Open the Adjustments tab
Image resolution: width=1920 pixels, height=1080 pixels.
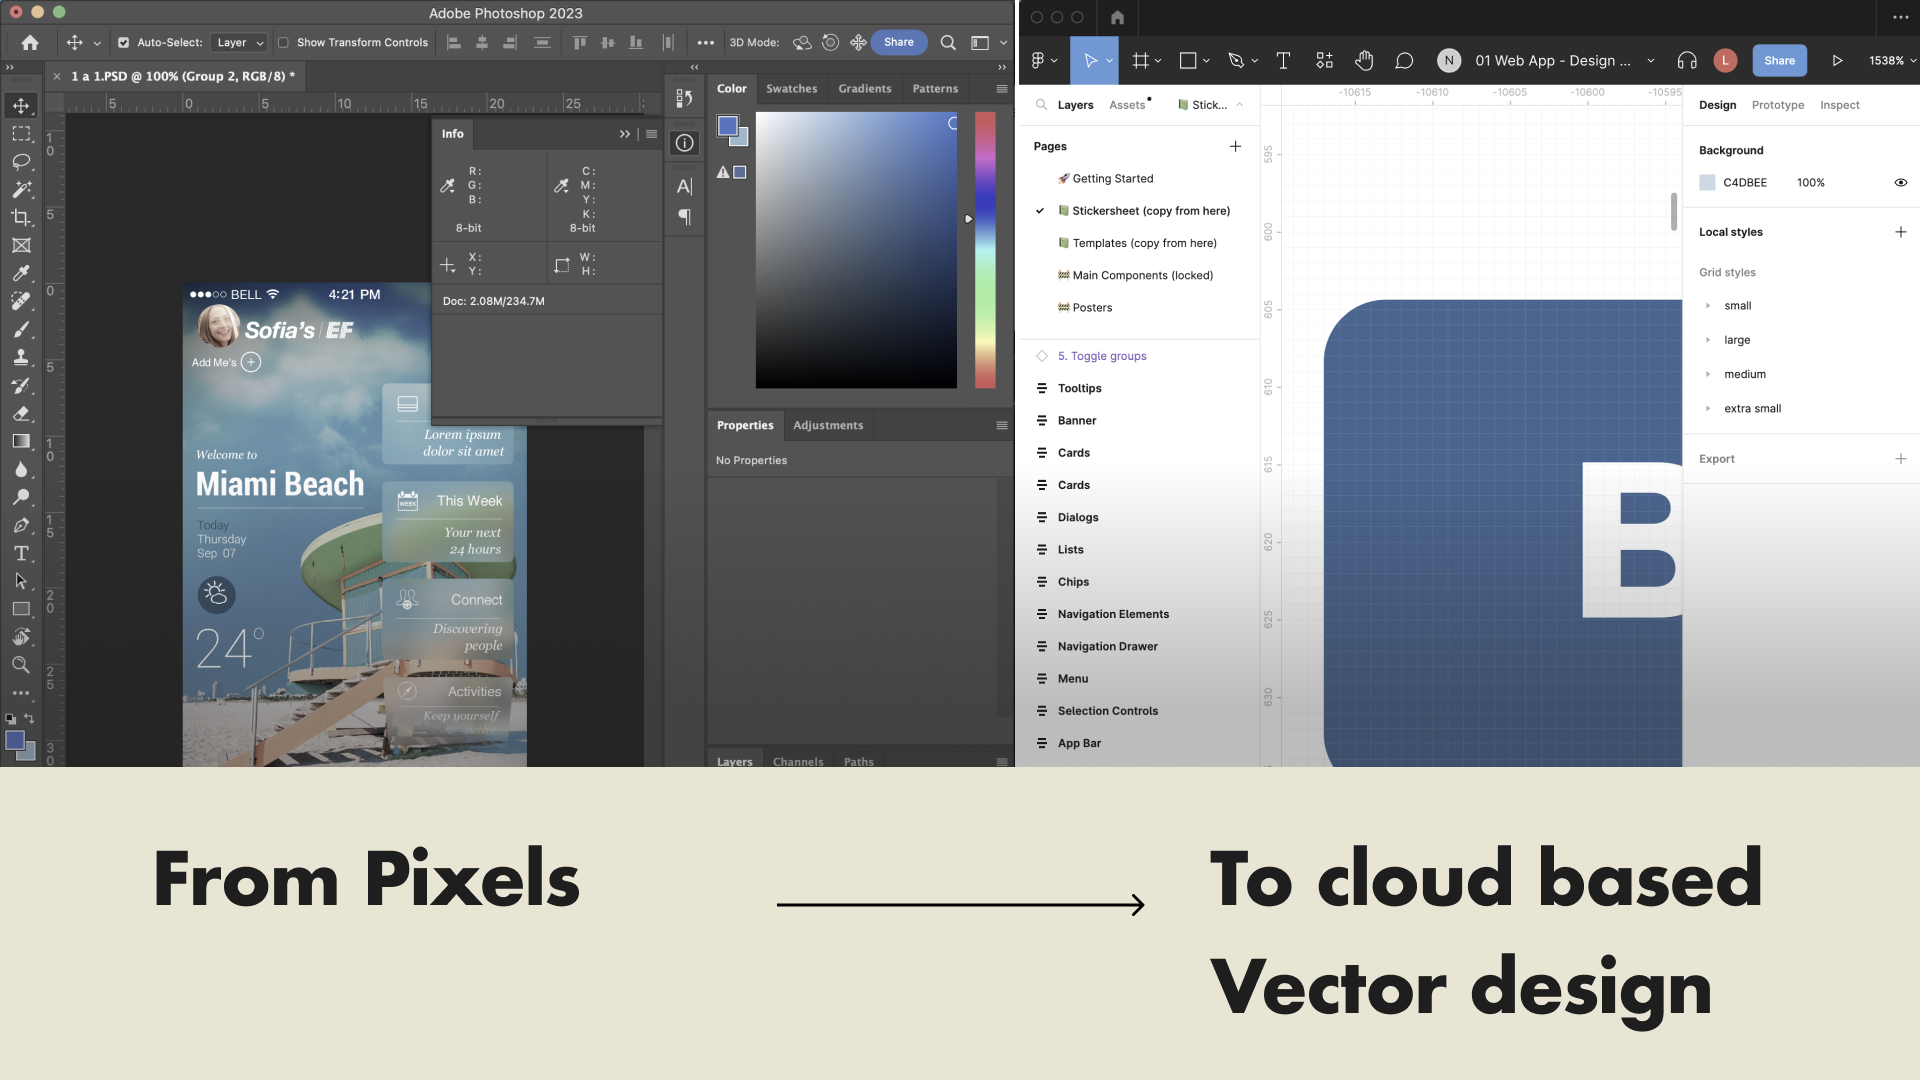[828, 425]
